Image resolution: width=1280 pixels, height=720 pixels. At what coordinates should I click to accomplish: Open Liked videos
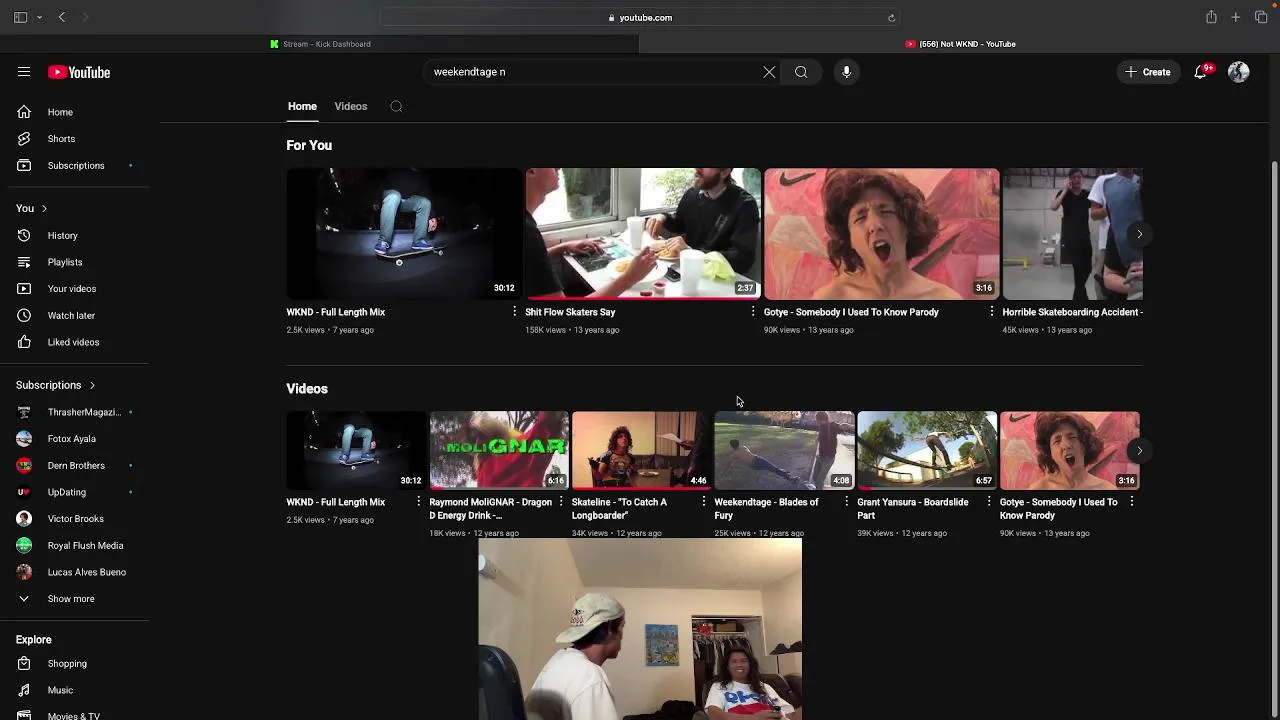tap(75, 342)
